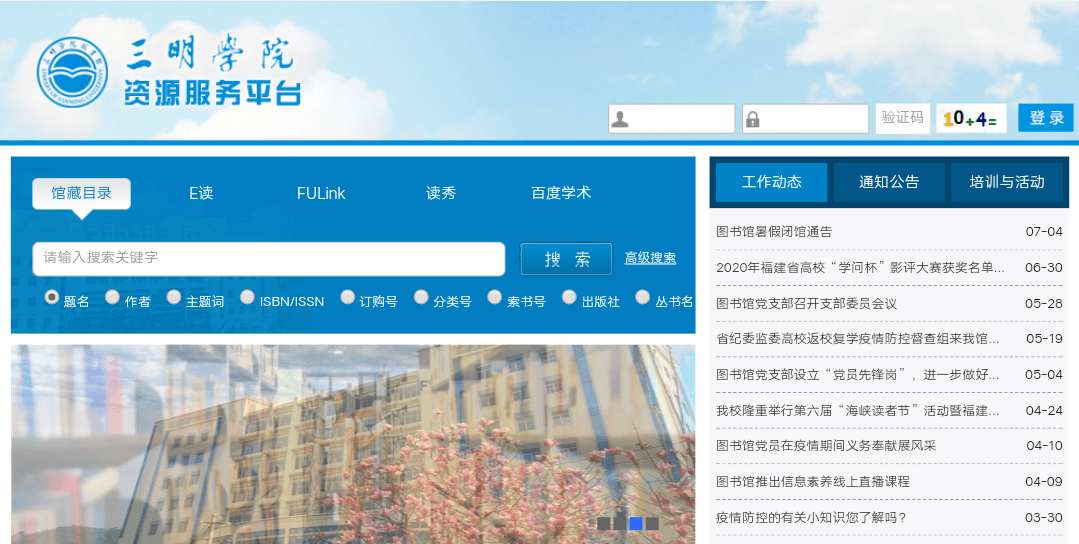The image size is (1079, 544).
Task: Click the last carousel indicator square
Action: [x=652, y=523]
